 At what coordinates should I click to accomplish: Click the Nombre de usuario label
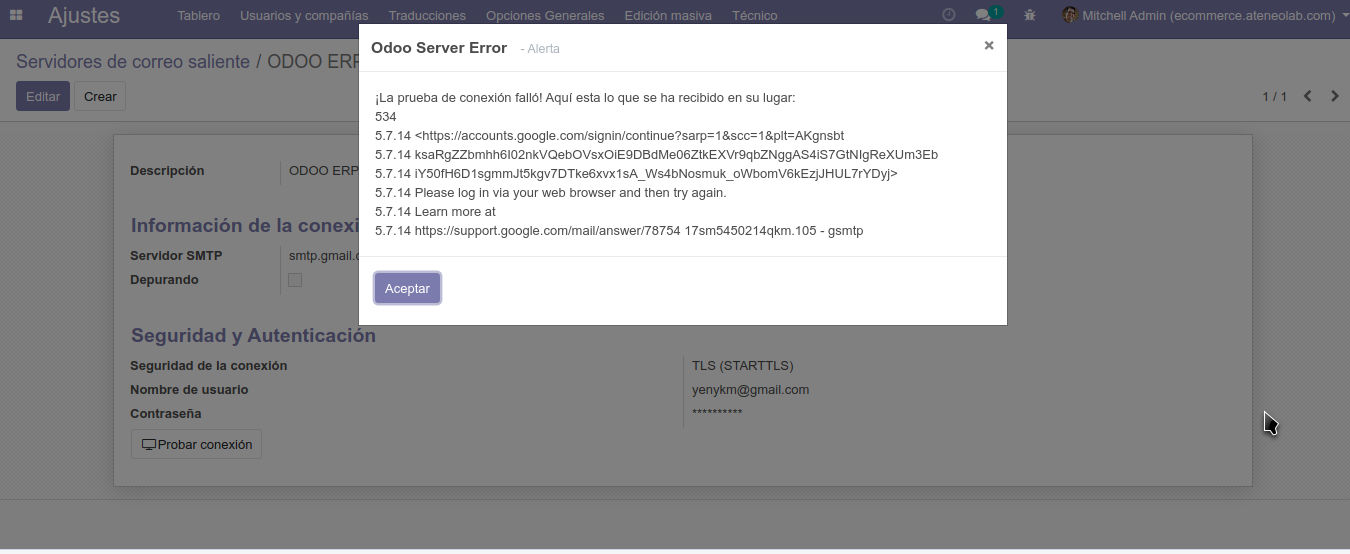pos(189,390)
